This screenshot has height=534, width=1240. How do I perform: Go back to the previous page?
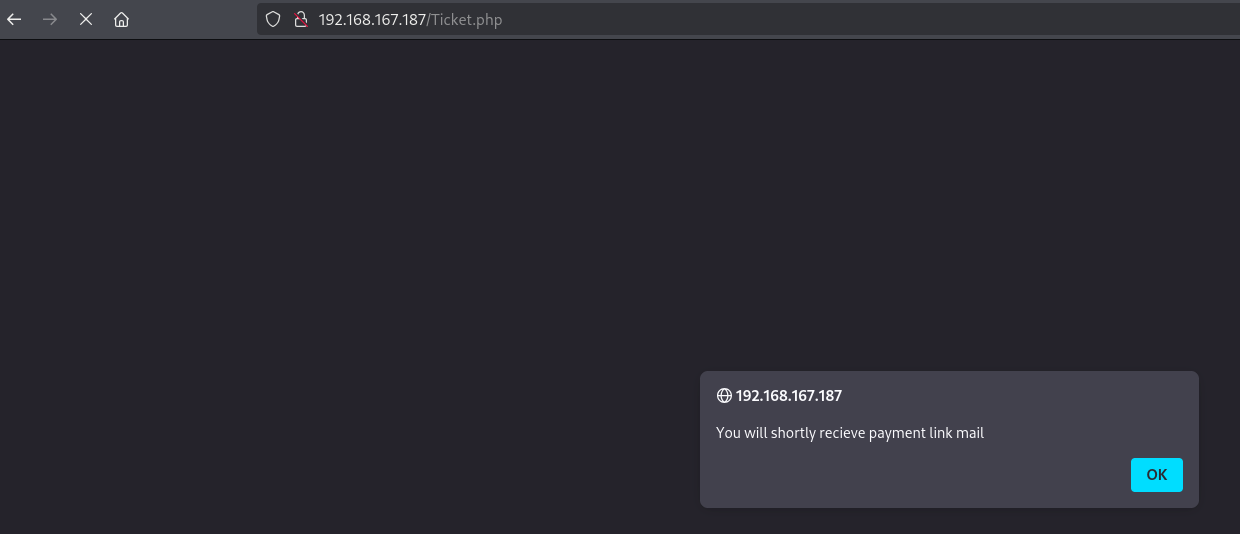(14, 19)
